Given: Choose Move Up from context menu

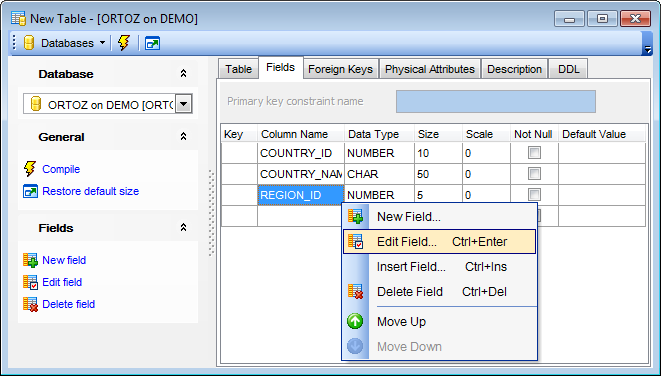Looking at the screenshot, I should pyautogui.click(x=439, y=322).
